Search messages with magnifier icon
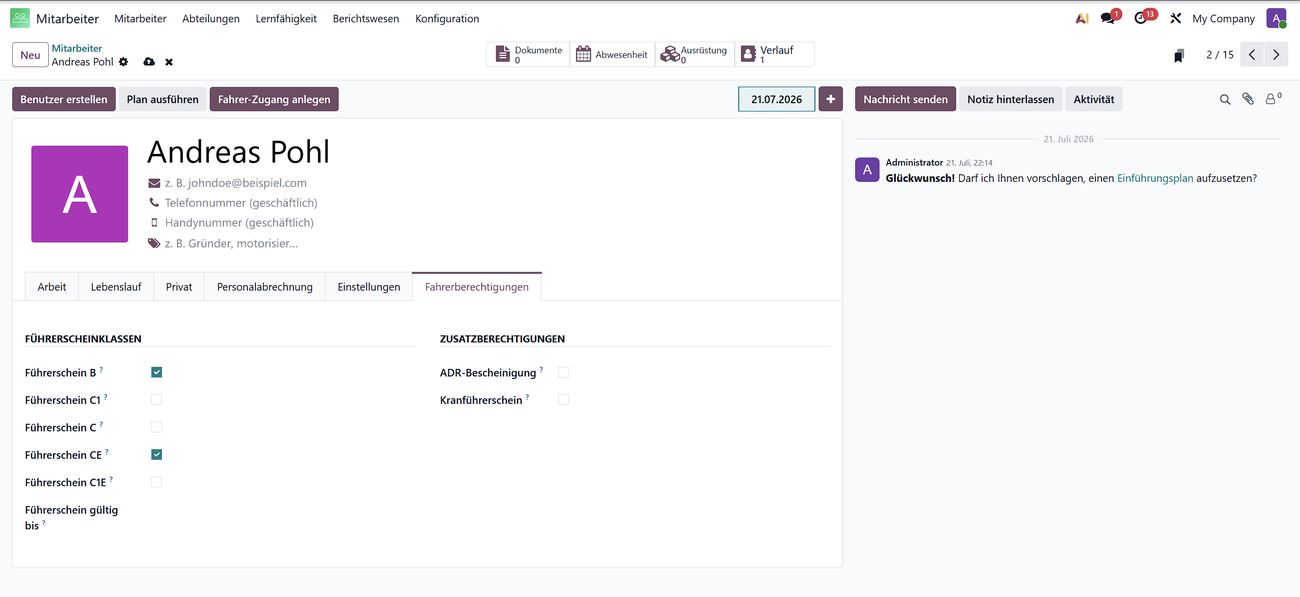 click(1225, 99)
